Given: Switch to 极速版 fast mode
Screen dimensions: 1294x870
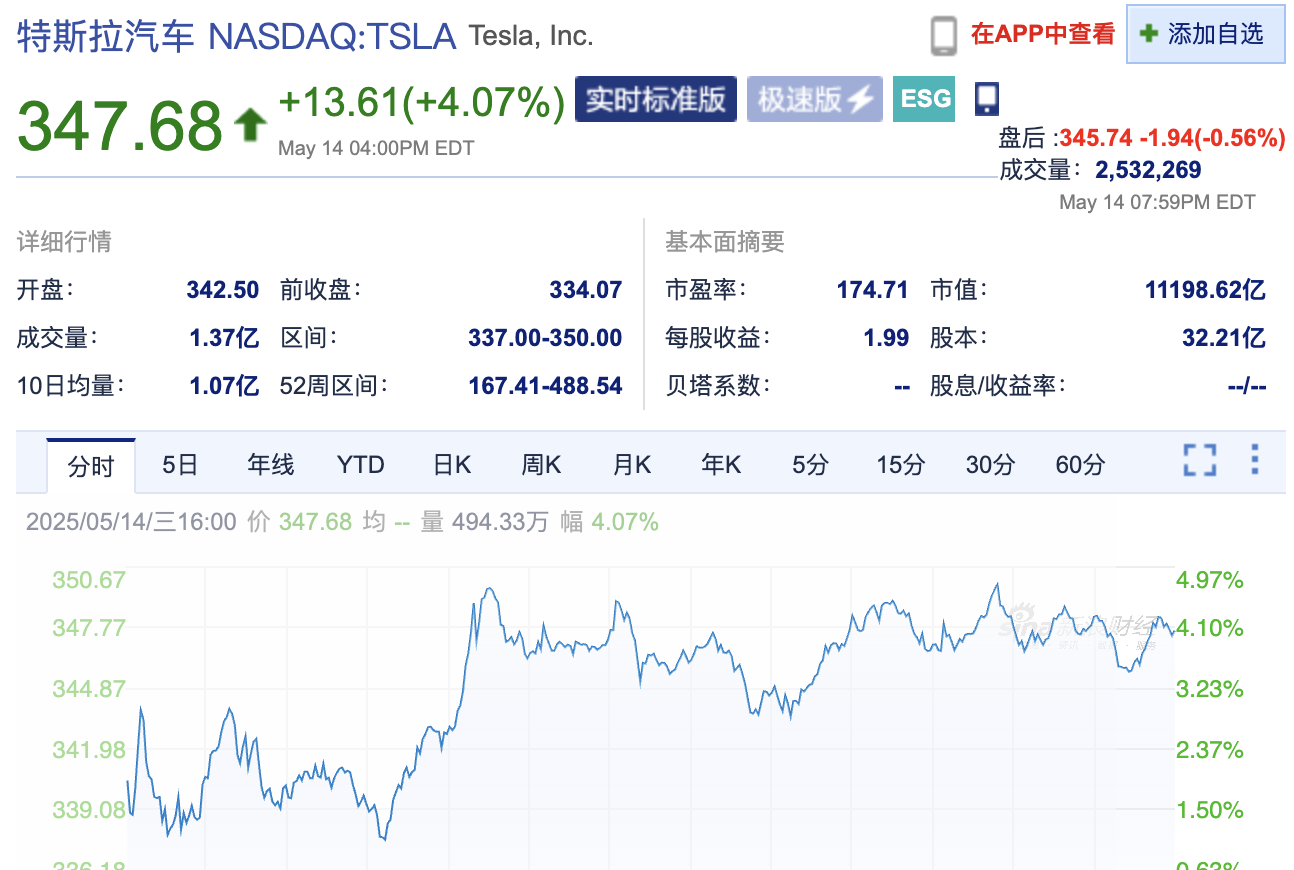Looking at the screenshot, I should click(815, 99).
